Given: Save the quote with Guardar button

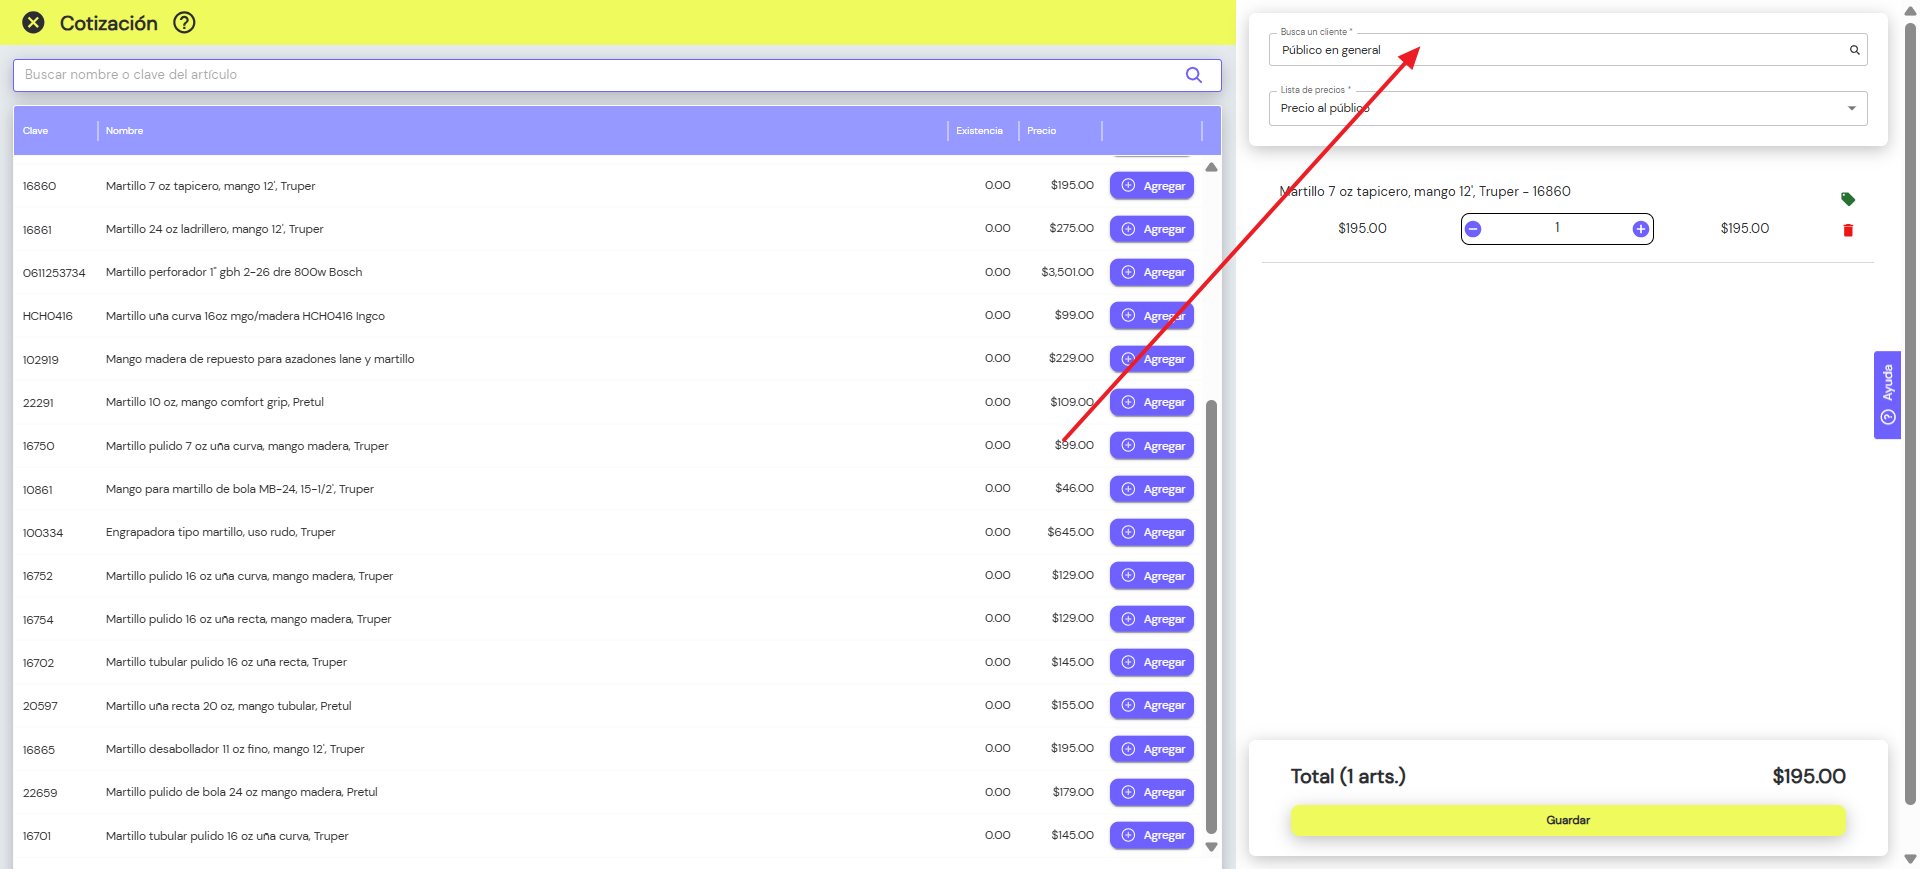Looking at the screenshot, I should pos(1567,820).
